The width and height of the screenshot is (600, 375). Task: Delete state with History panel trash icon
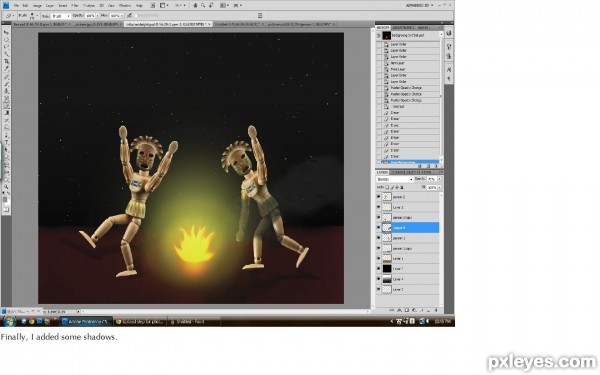click(436, 166)
